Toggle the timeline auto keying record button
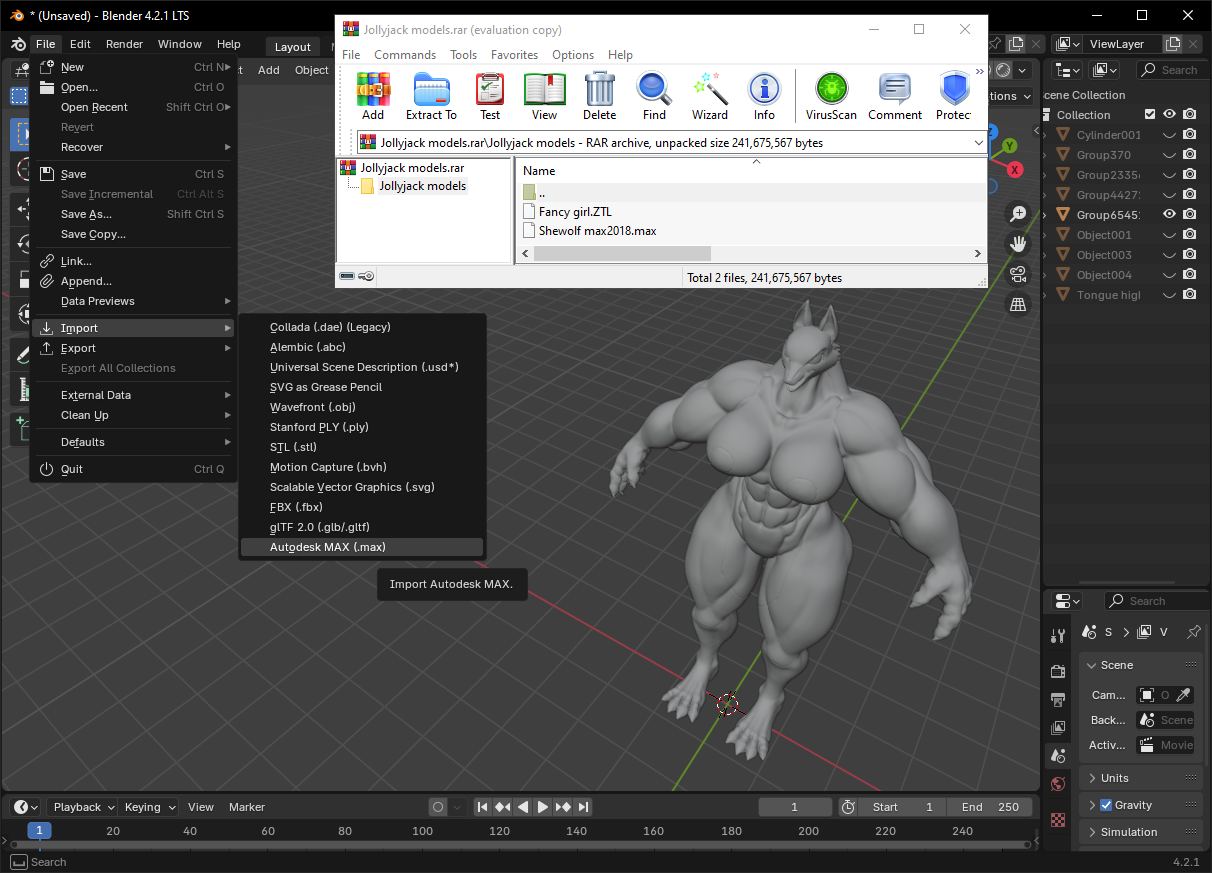1212x873 pixels. pos(438,807)
